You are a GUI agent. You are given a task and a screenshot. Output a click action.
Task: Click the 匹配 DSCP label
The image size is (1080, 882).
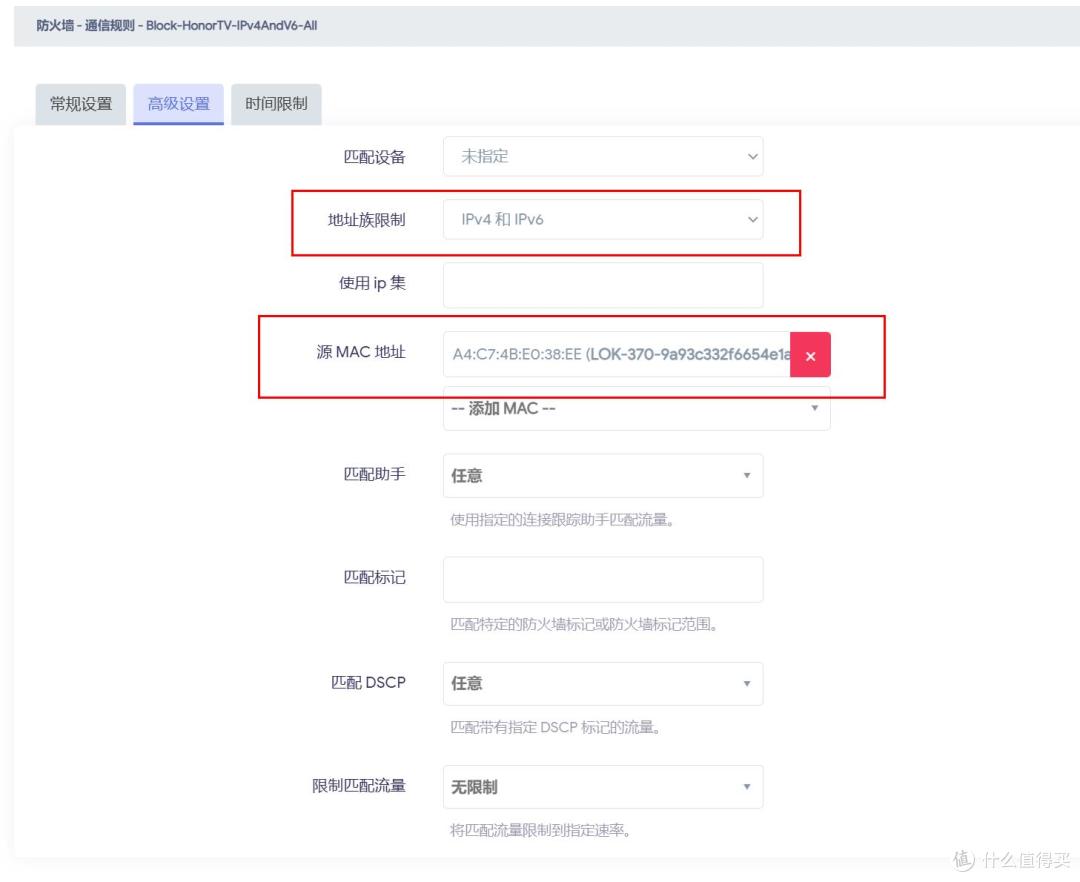click(x=368, y=682)
